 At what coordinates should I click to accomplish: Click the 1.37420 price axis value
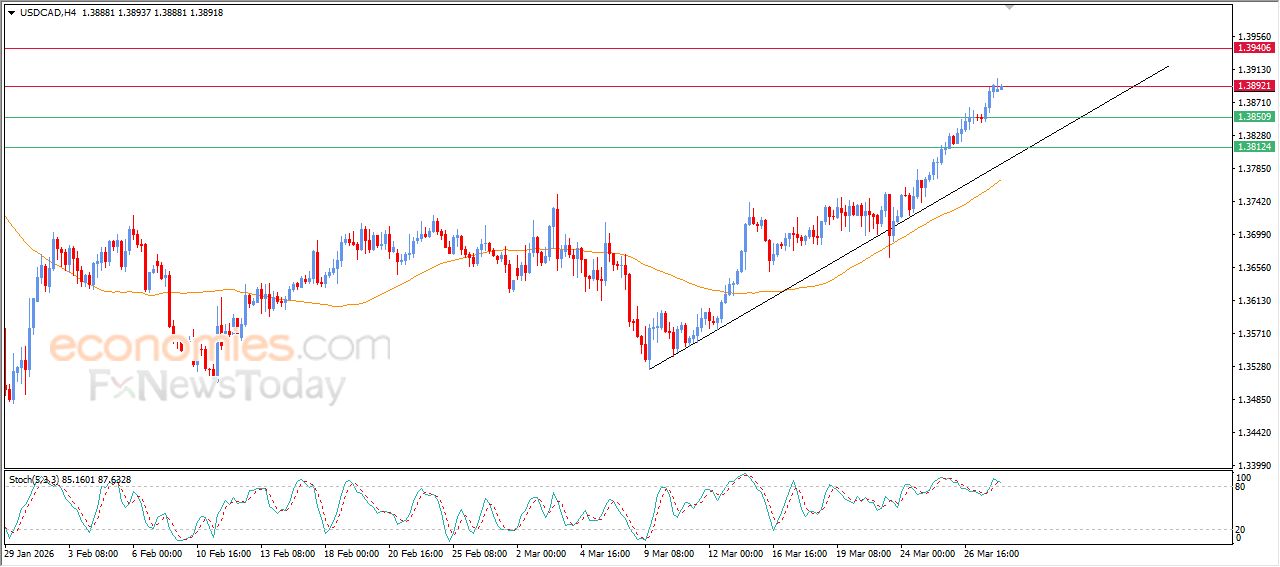1254,202
